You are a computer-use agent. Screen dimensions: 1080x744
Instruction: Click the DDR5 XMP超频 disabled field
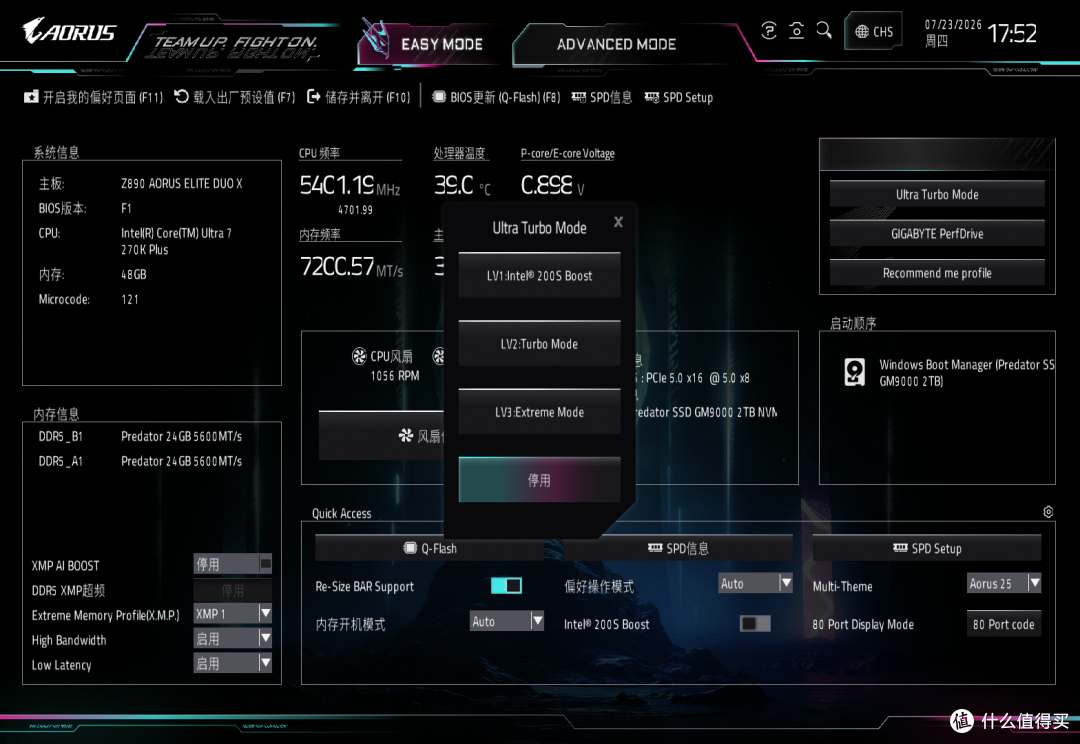pyautogui.click(x=233, y=590)
